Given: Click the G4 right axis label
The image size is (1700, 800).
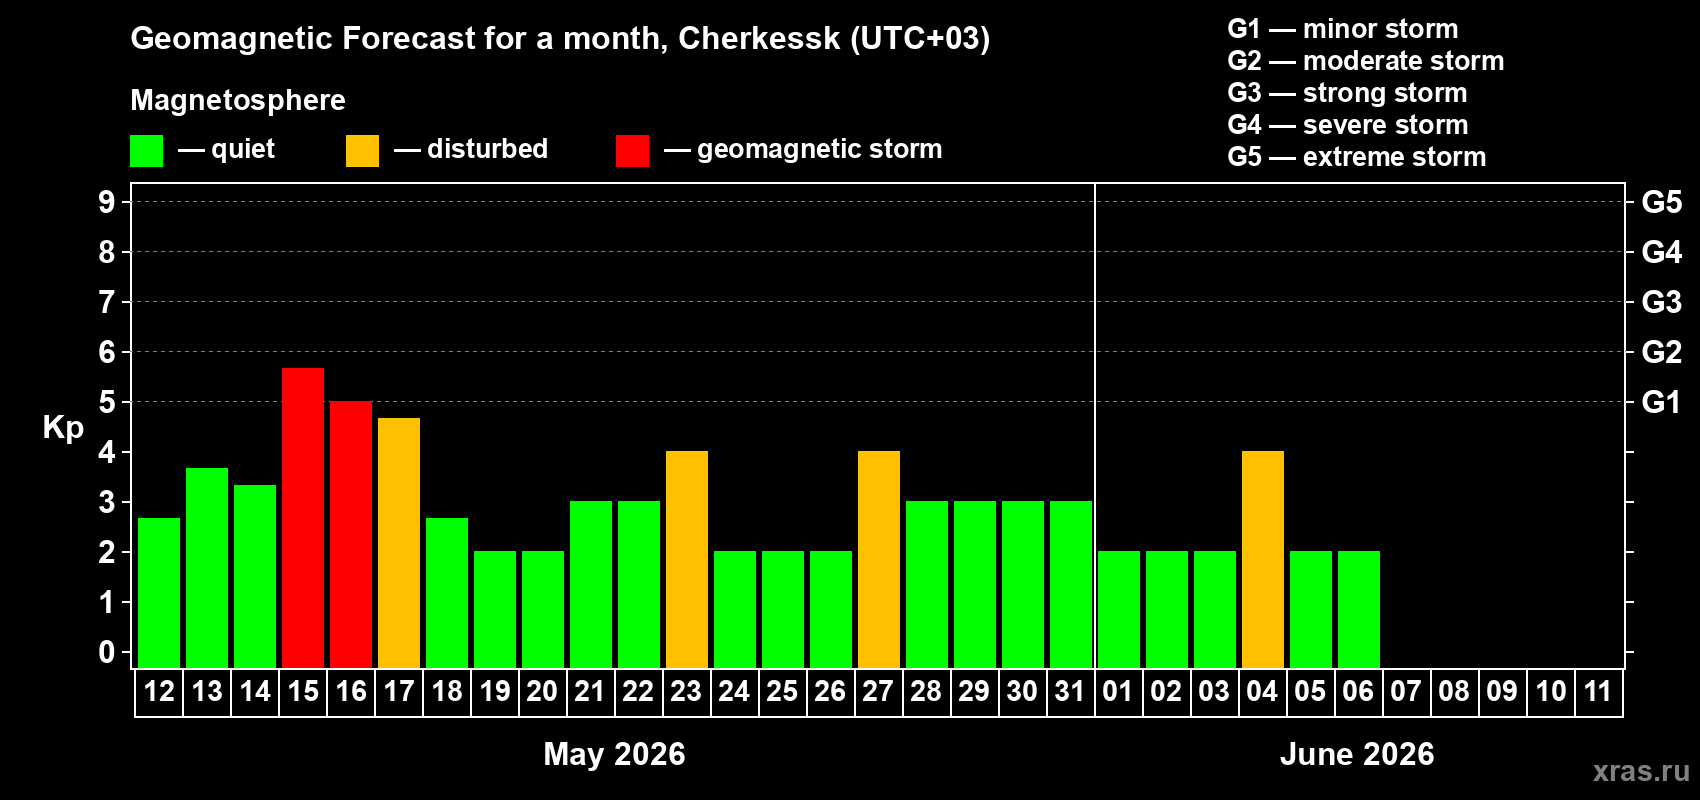Looking at the screenshot, I should 1661,252.
